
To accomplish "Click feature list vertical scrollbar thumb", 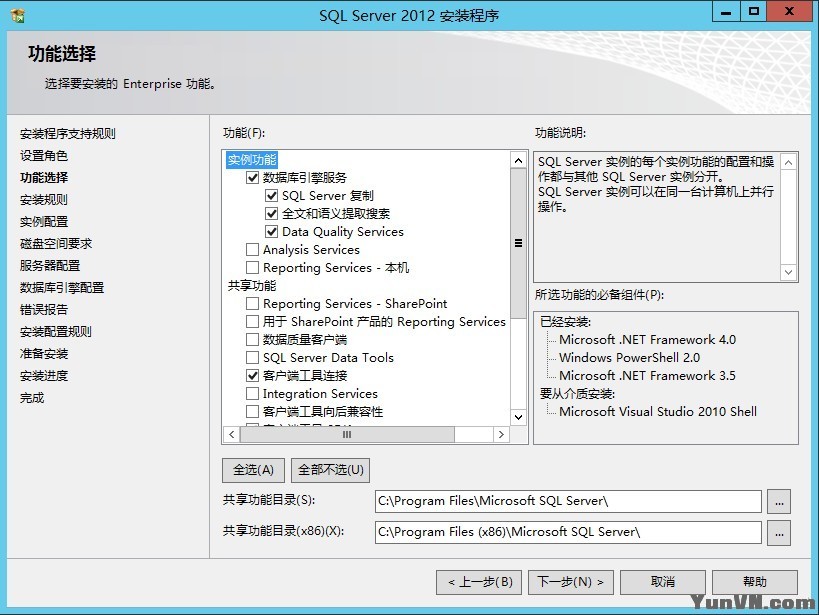I will (x=518, y=243).
